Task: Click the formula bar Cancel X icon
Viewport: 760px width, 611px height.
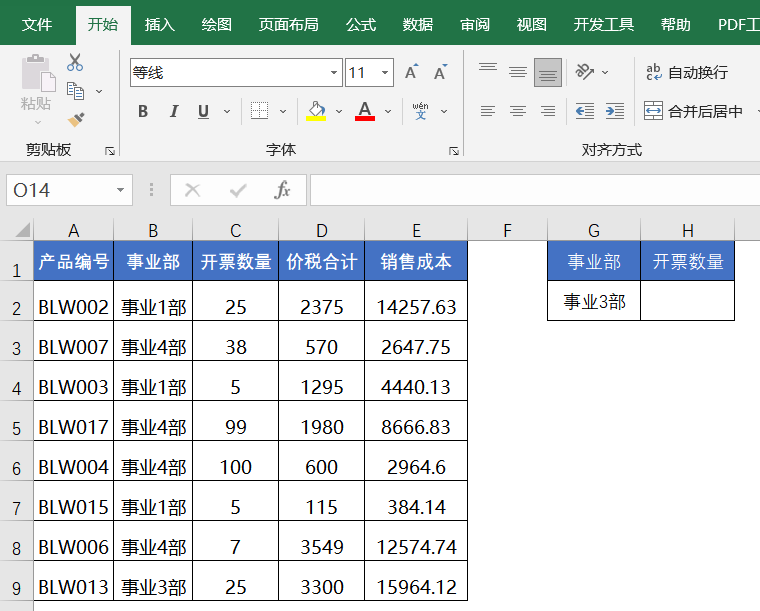Action: pos(192,190)
